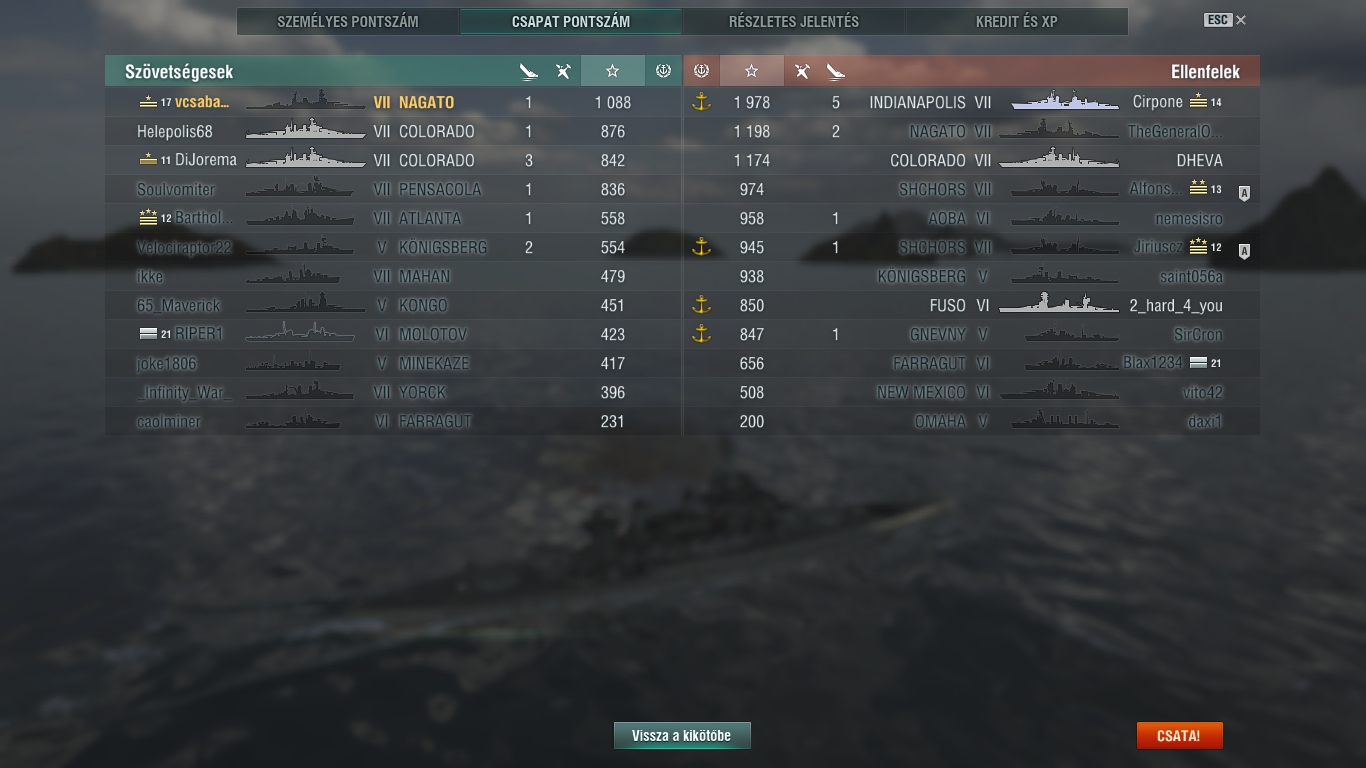Close the results screen with ESC X
Screen dimensions: 1366x768
[1225, 20]
